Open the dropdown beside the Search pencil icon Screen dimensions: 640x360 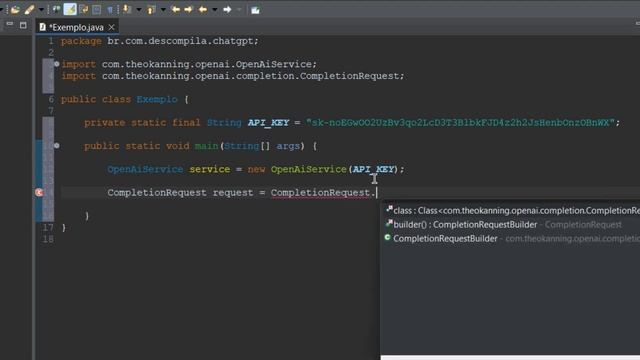pos(41,9)
